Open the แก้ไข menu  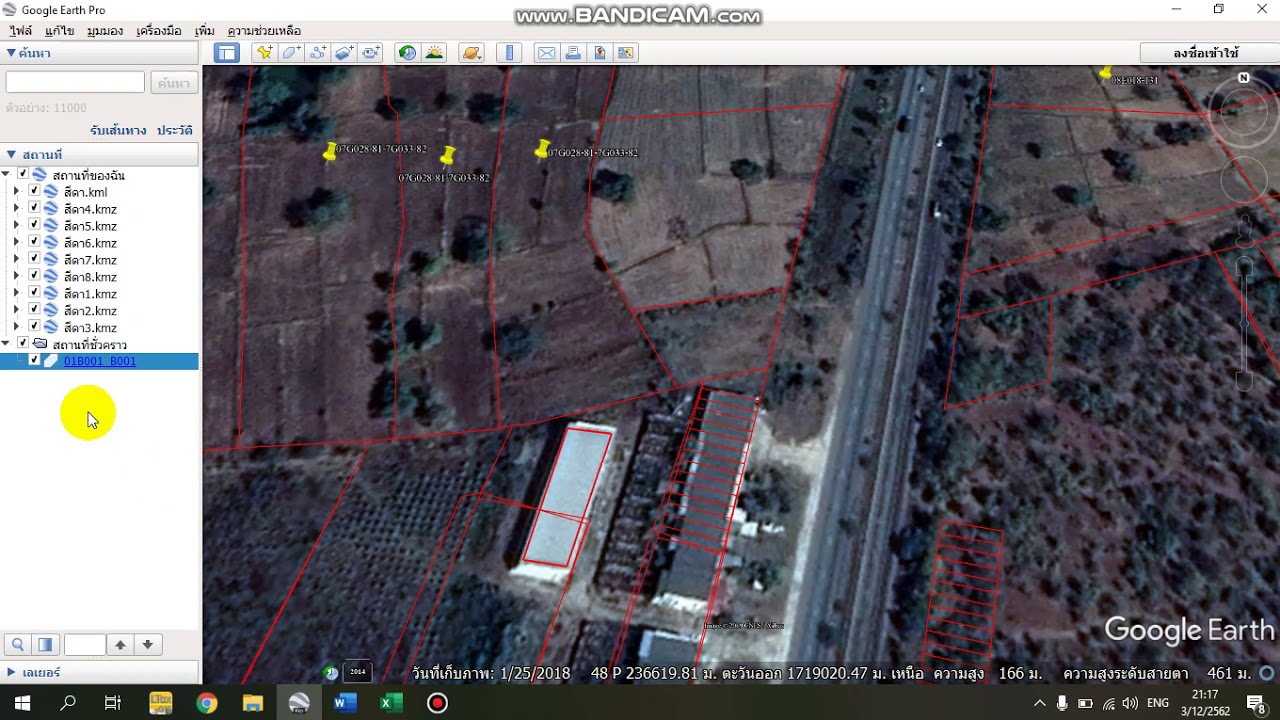pyautogui.click(x=60, y=31)
